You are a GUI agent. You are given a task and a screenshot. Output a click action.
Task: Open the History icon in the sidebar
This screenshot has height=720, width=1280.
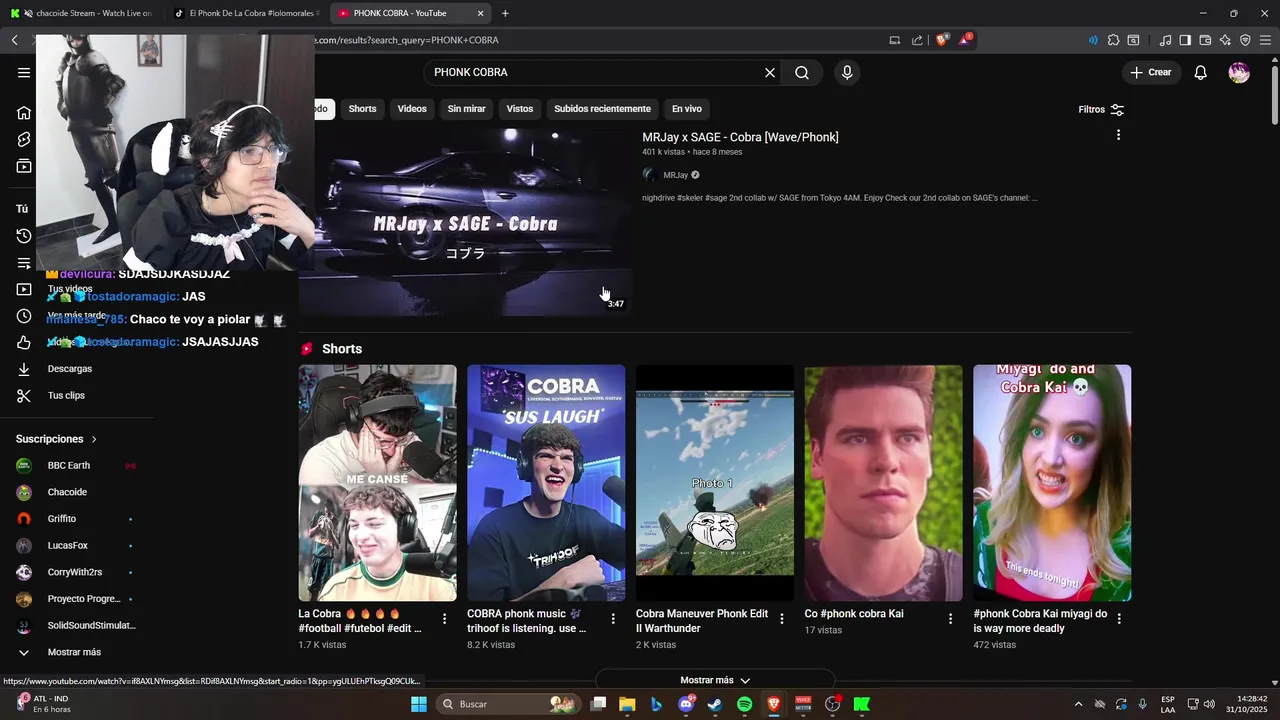(x=24, y=236)
